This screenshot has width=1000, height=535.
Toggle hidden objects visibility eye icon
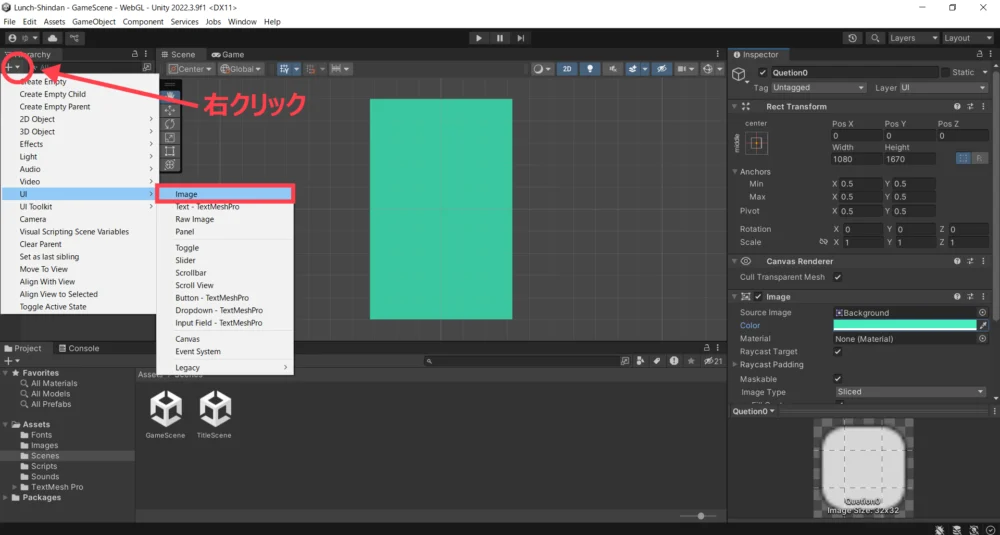point(662,69)
